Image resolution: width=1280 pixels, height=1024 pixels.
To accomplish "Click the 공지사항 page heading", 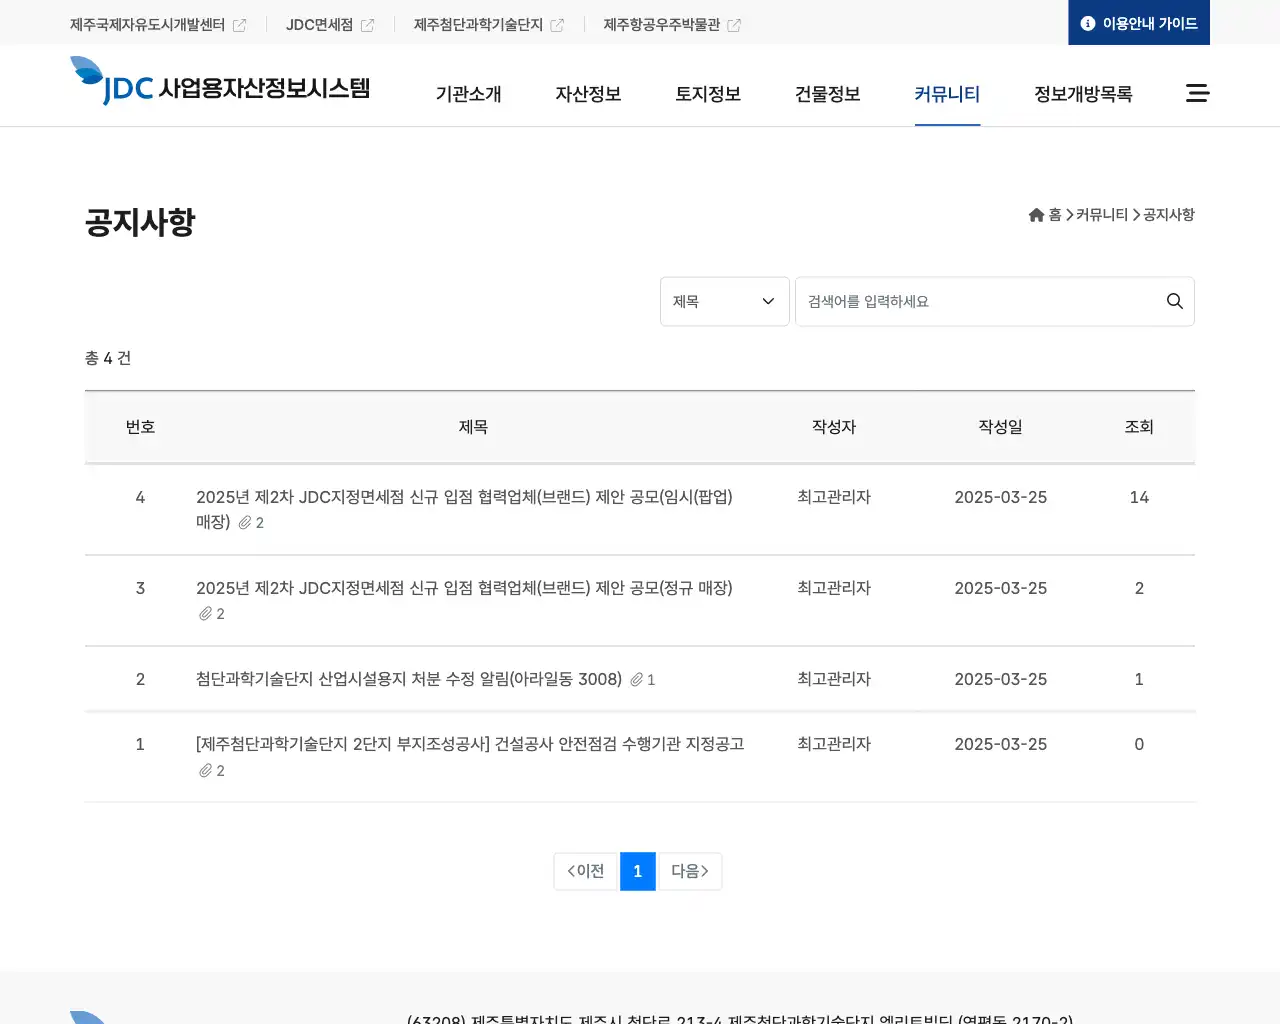I will pos(140,222).
